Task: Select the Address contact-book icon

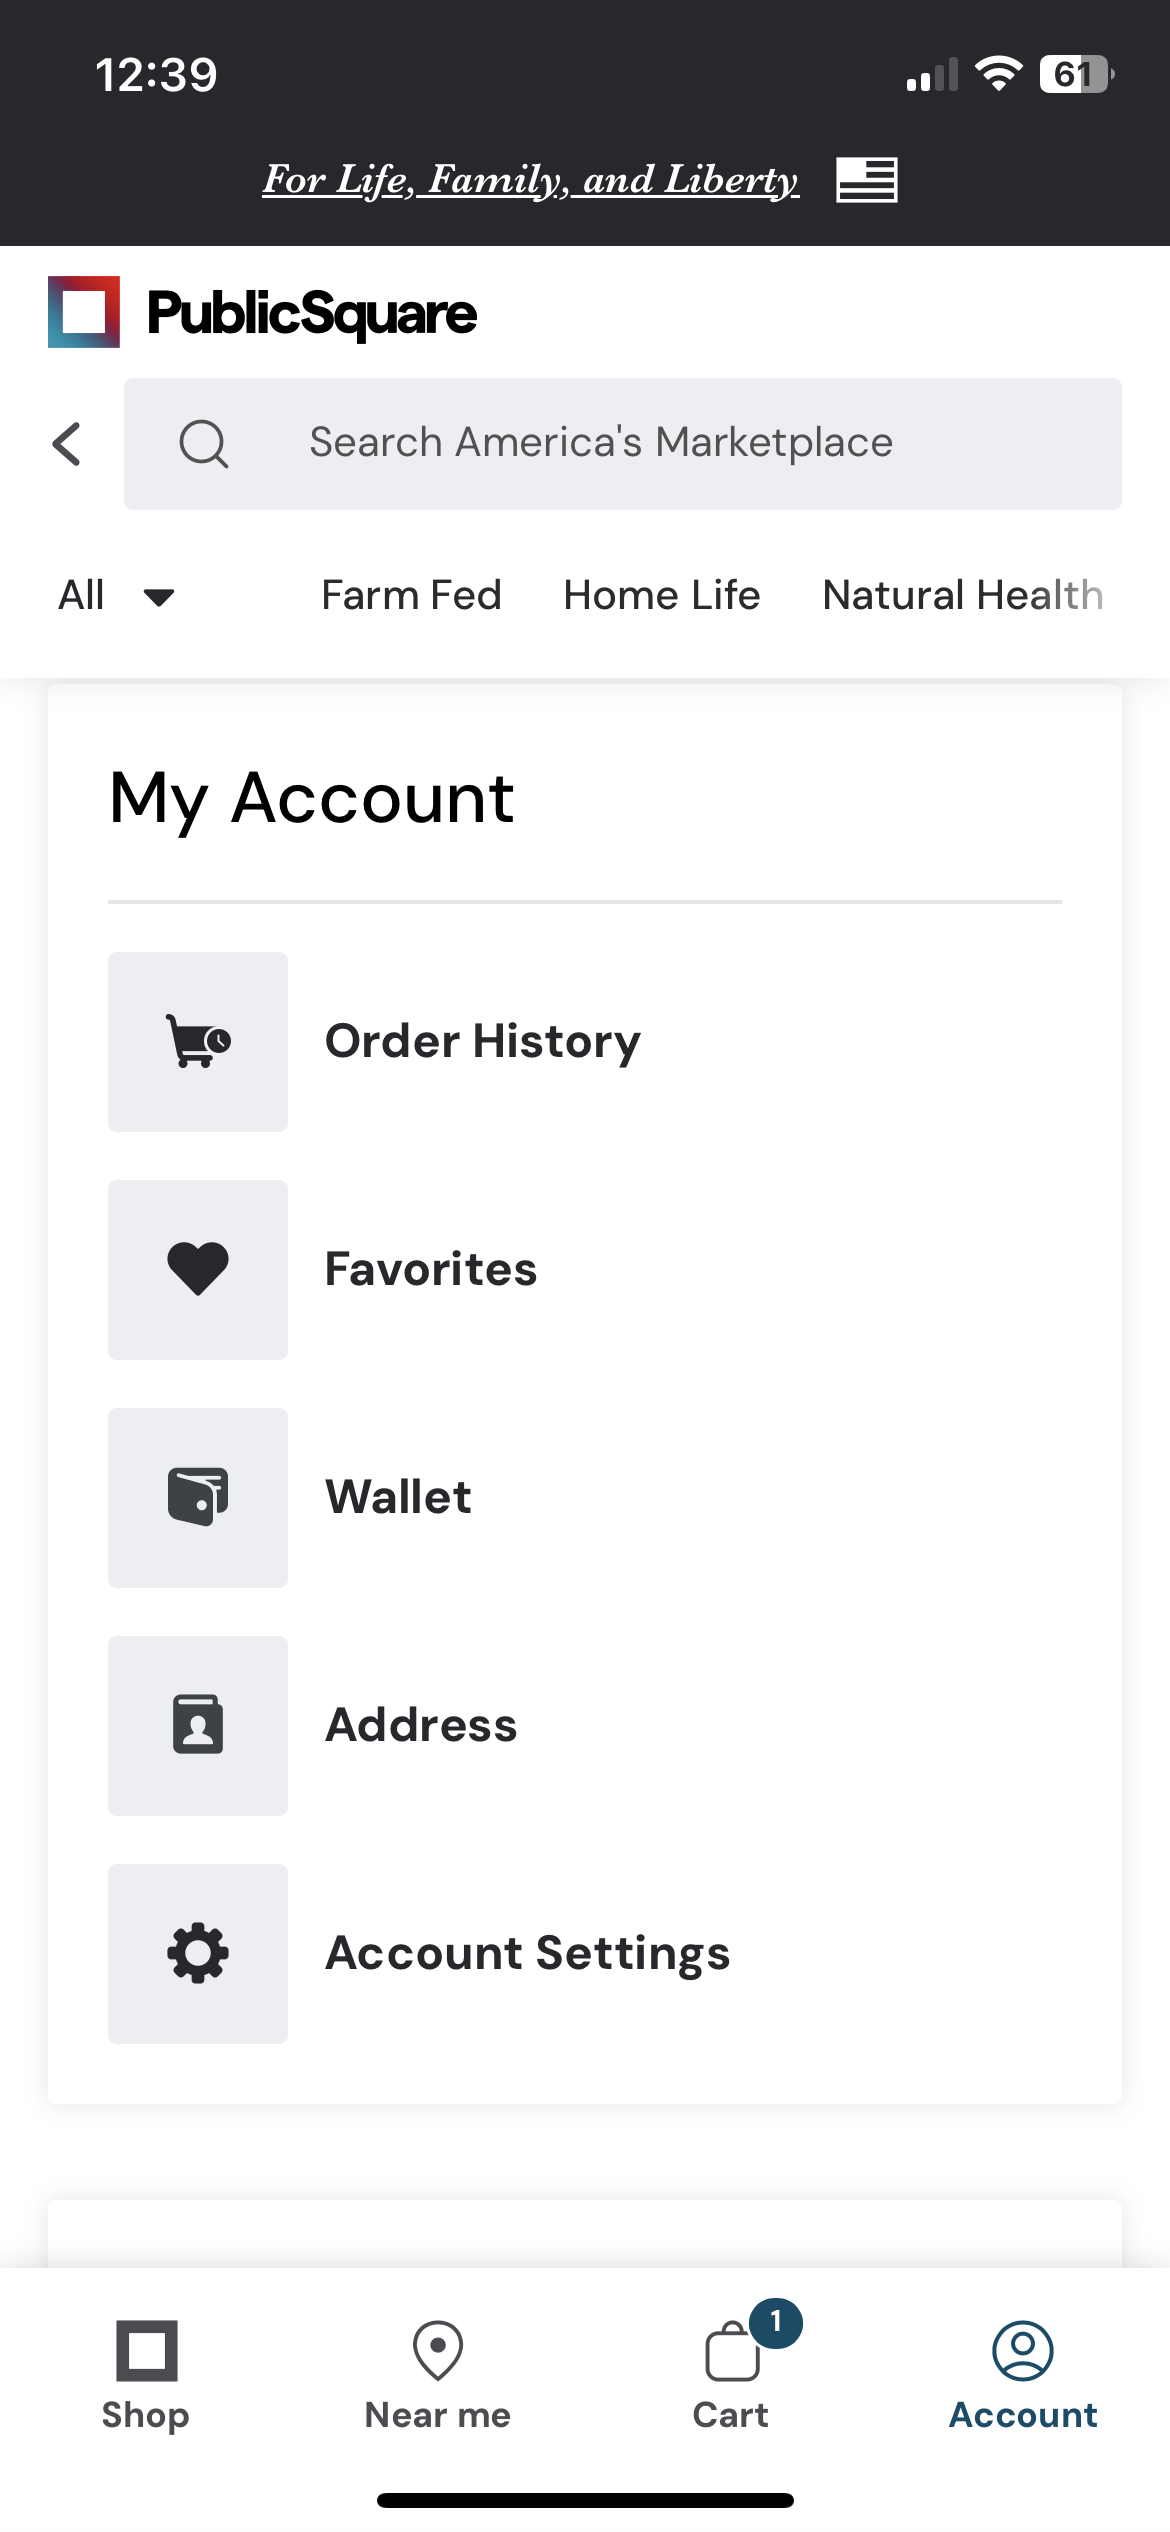Action: [198, 1725]
